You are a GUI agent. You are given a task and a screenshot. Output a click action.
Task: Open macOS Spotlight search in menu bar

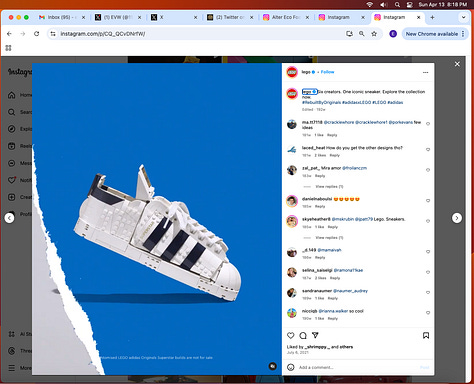click(397, 4)
